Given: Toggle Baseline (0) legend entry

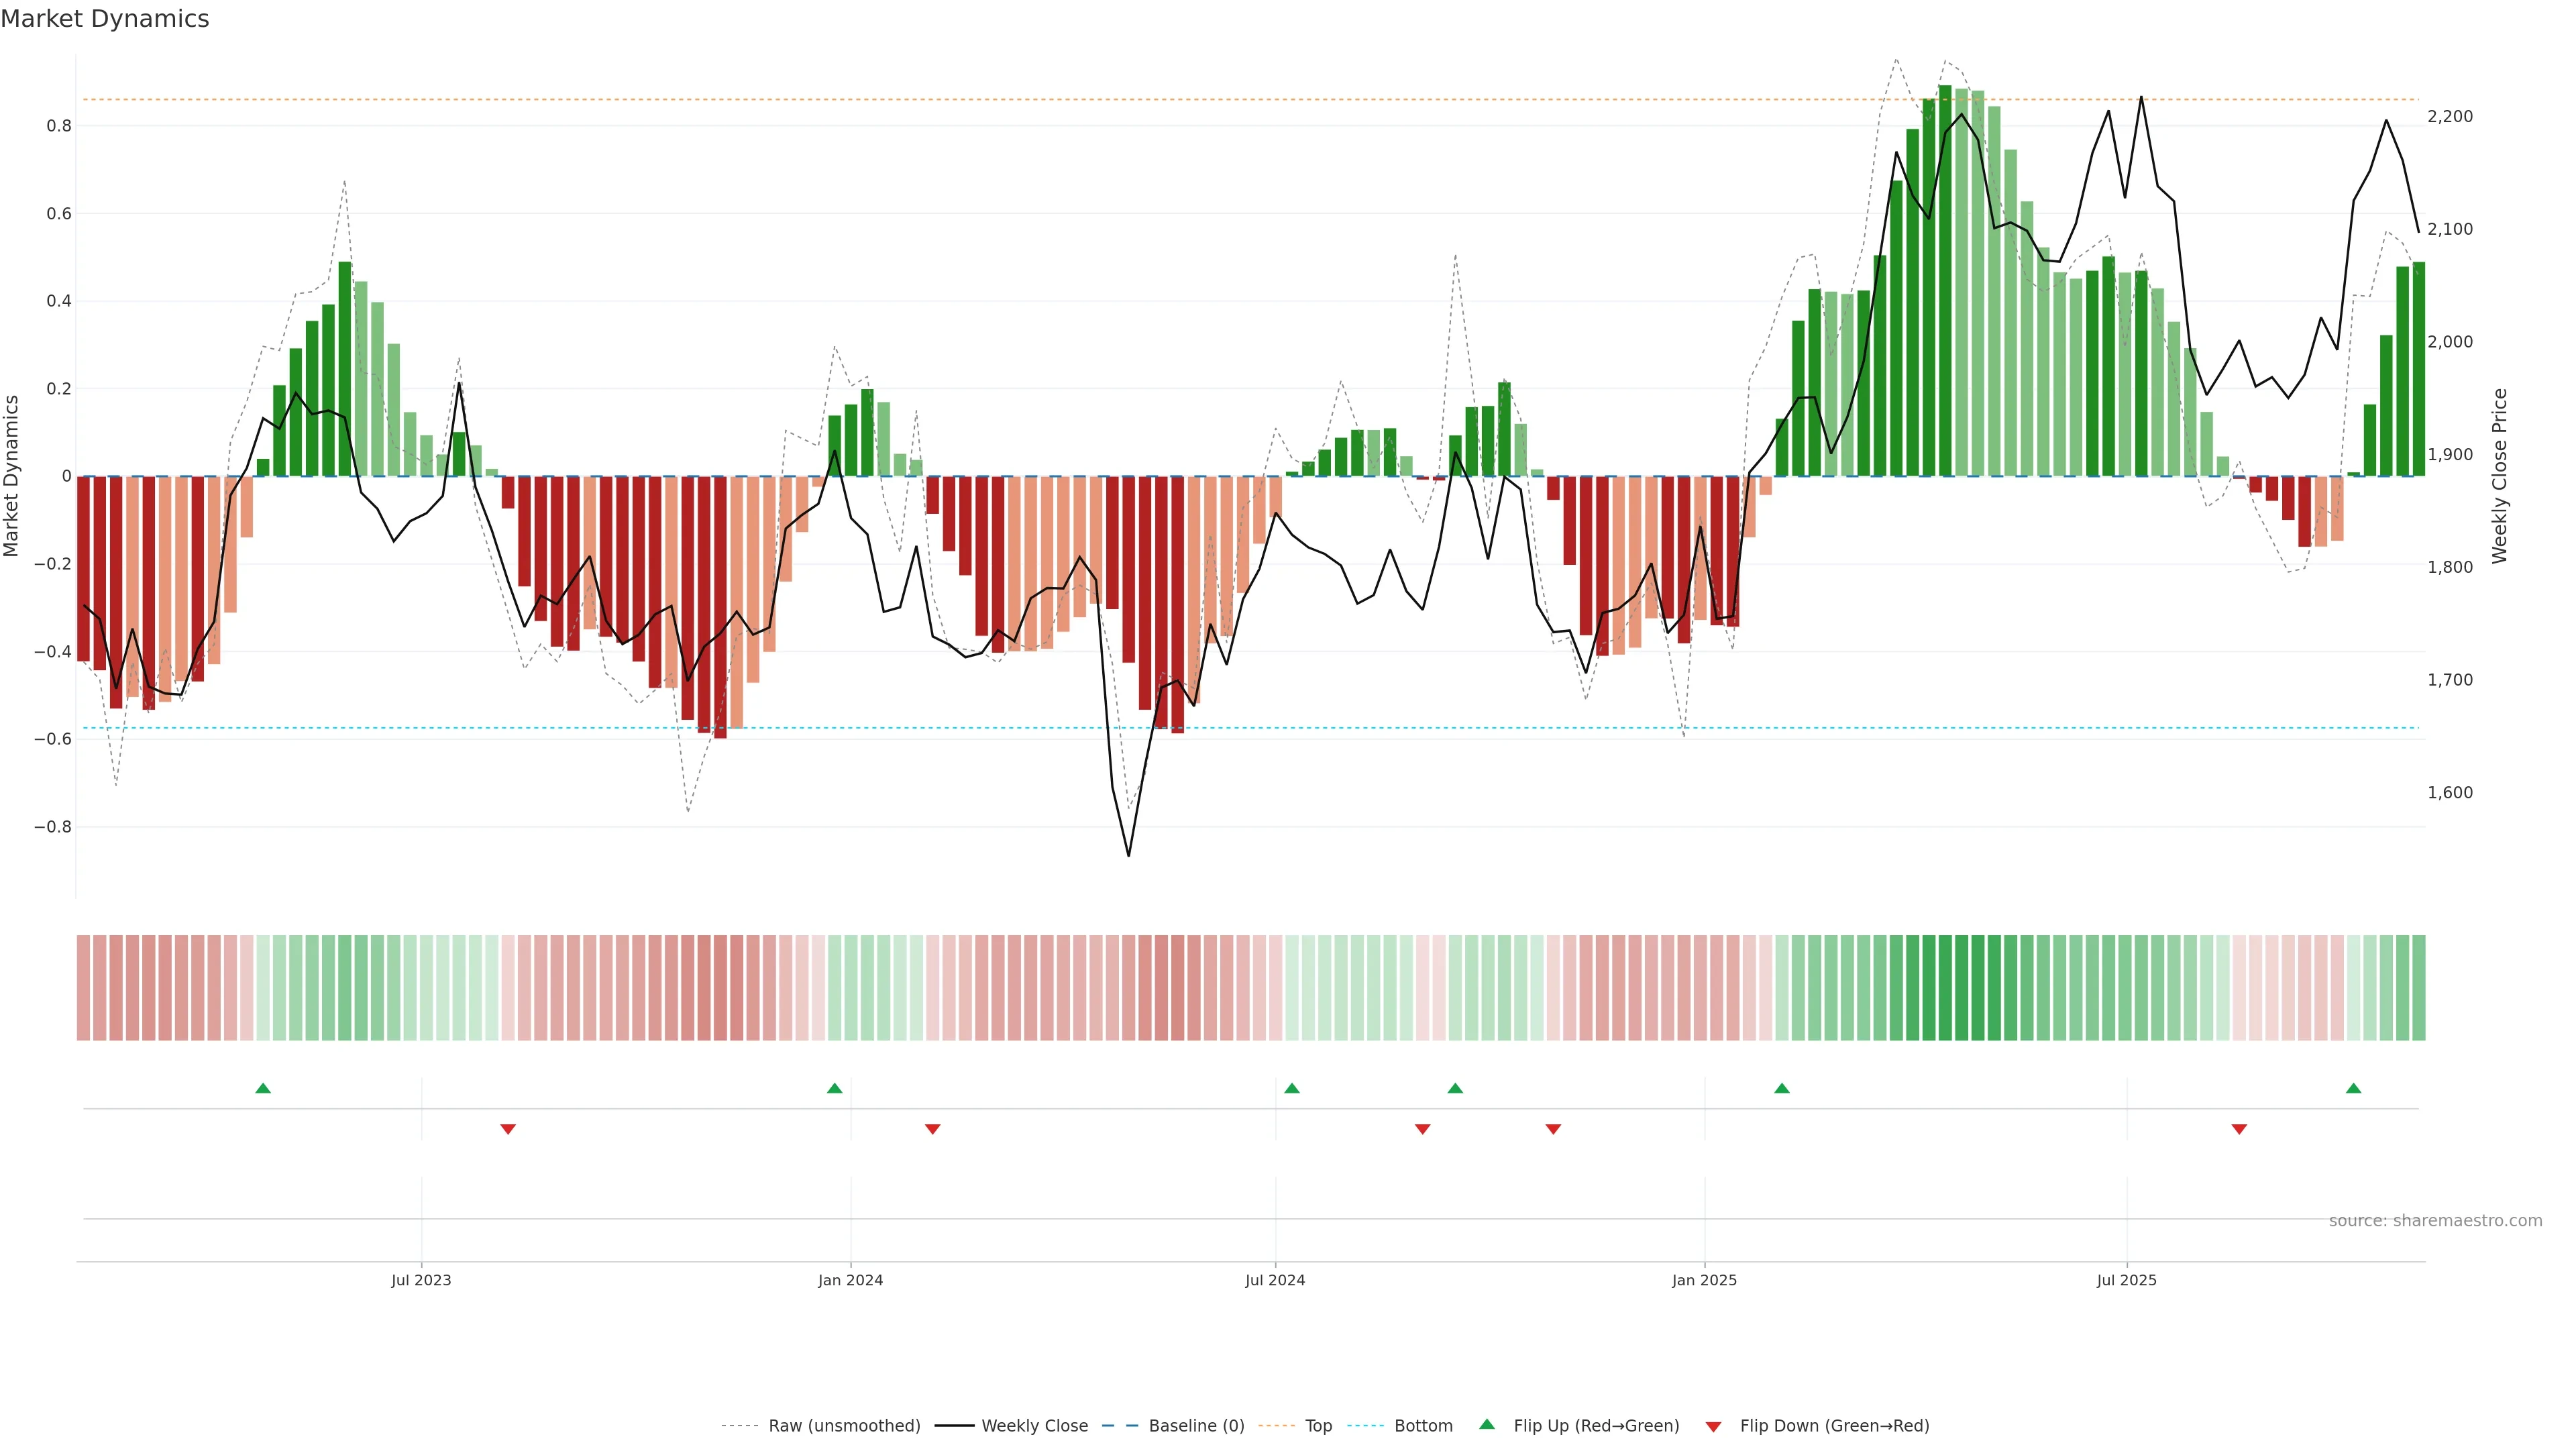Looking at the screenshot, I should 1196,1426.
